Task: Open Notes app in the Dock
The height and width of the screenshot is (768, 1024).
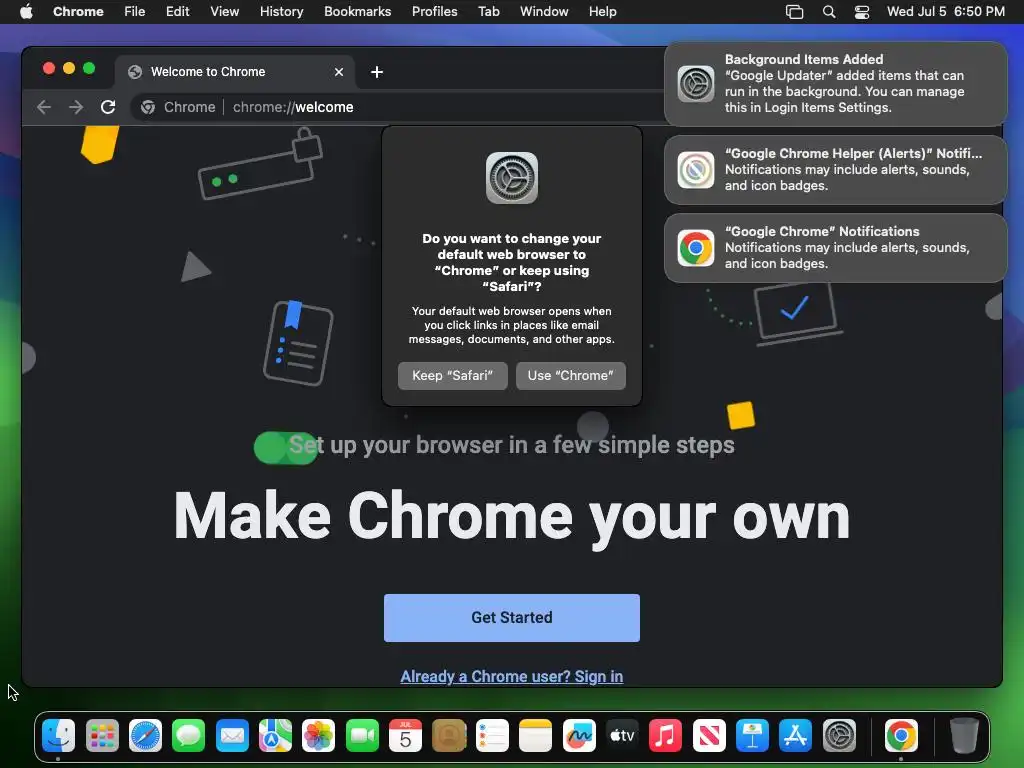Action: pos(536,735)
